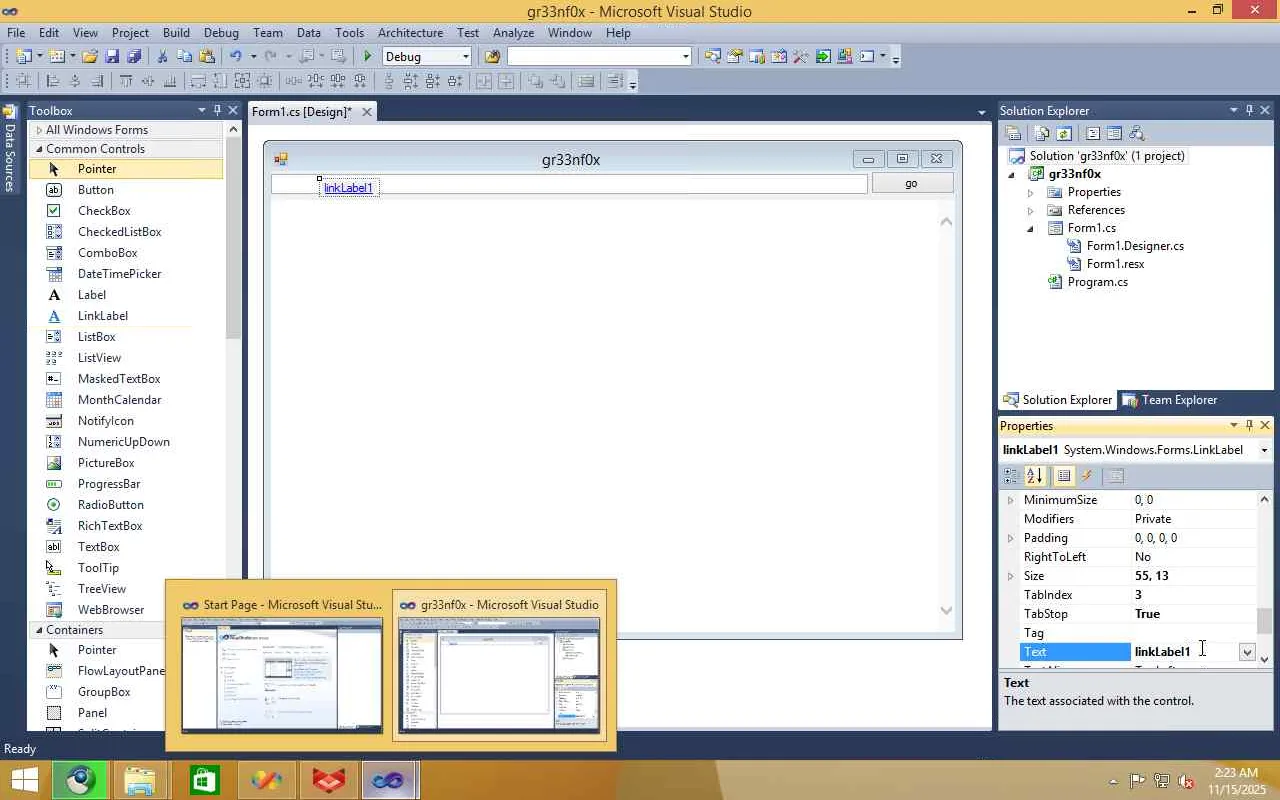The image size is (1280, 800).
Task: Expand All Windows Forms toolbox group
Action: pyautogui.click(x=39, y=130)
